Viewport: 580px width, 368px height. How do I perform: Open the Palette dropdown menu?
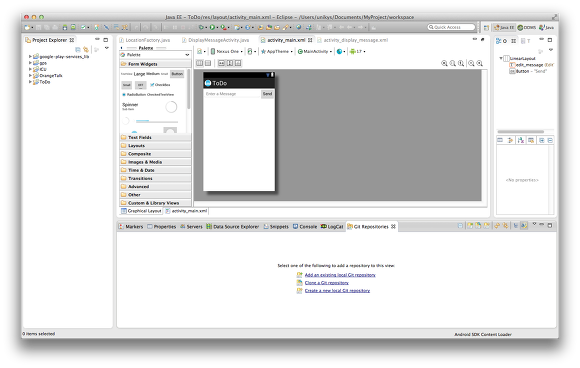tap(187, 55)
